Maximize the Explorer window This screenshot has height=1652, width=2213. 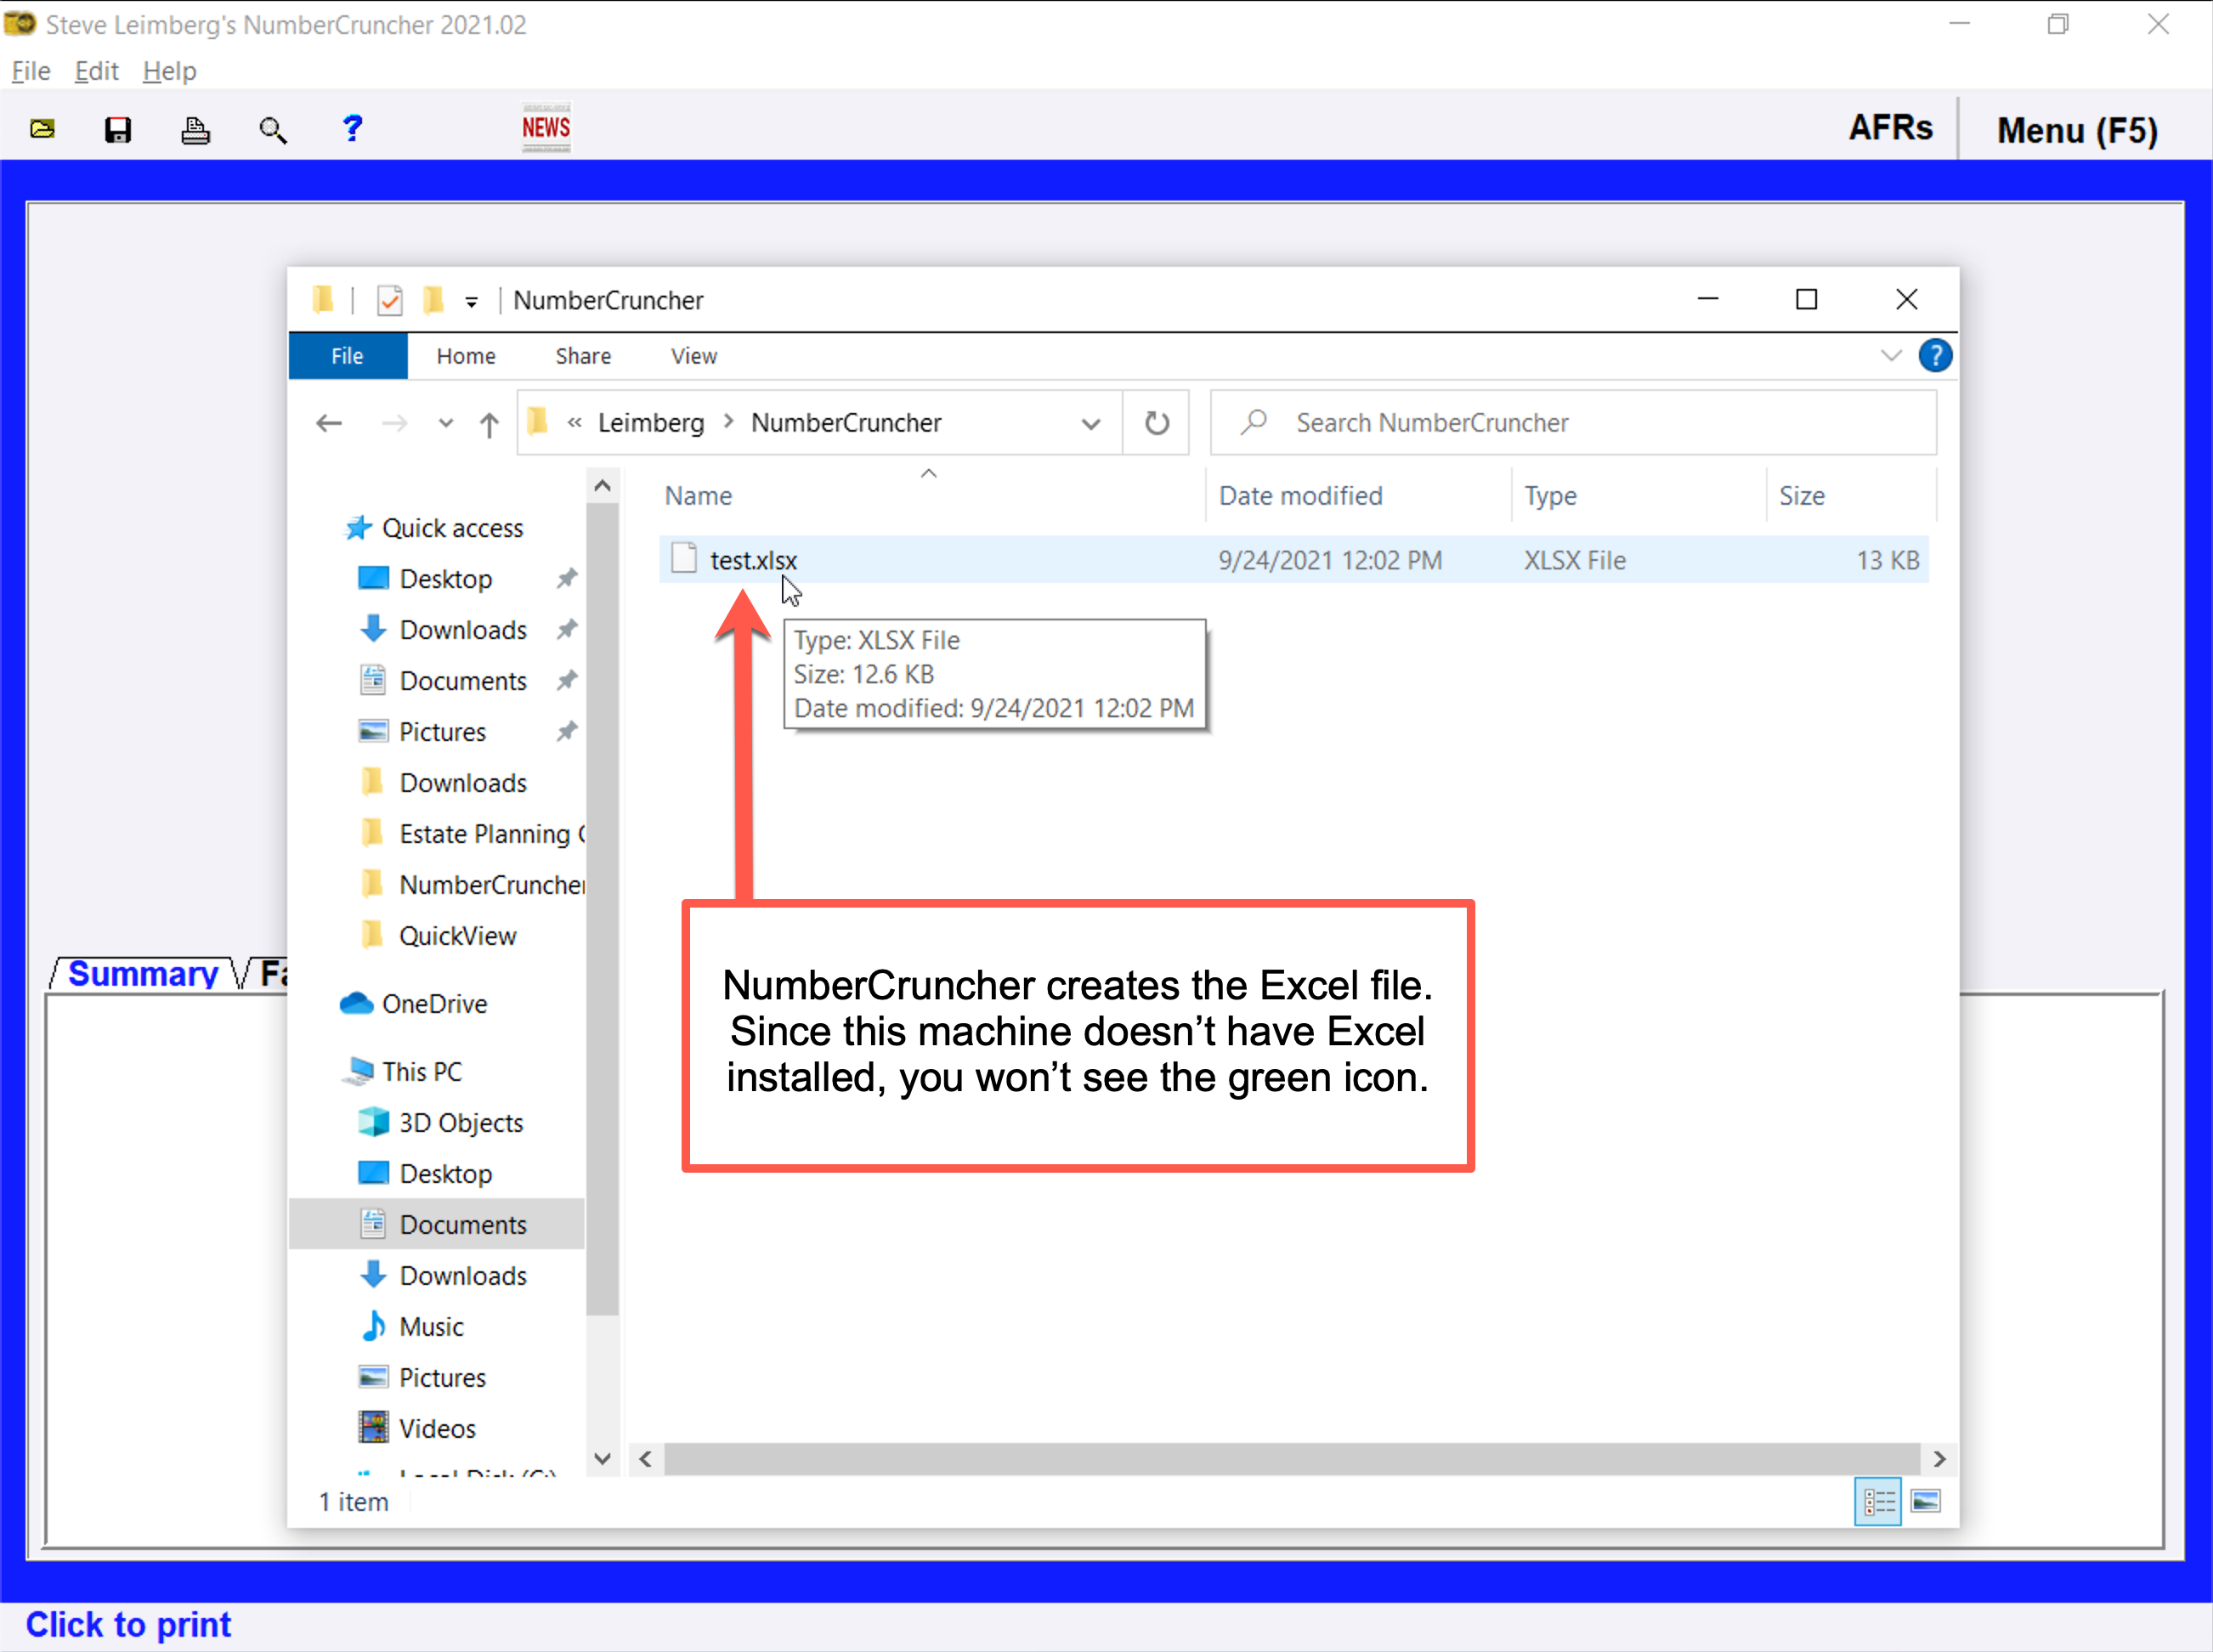click(x=1806, y=300)
